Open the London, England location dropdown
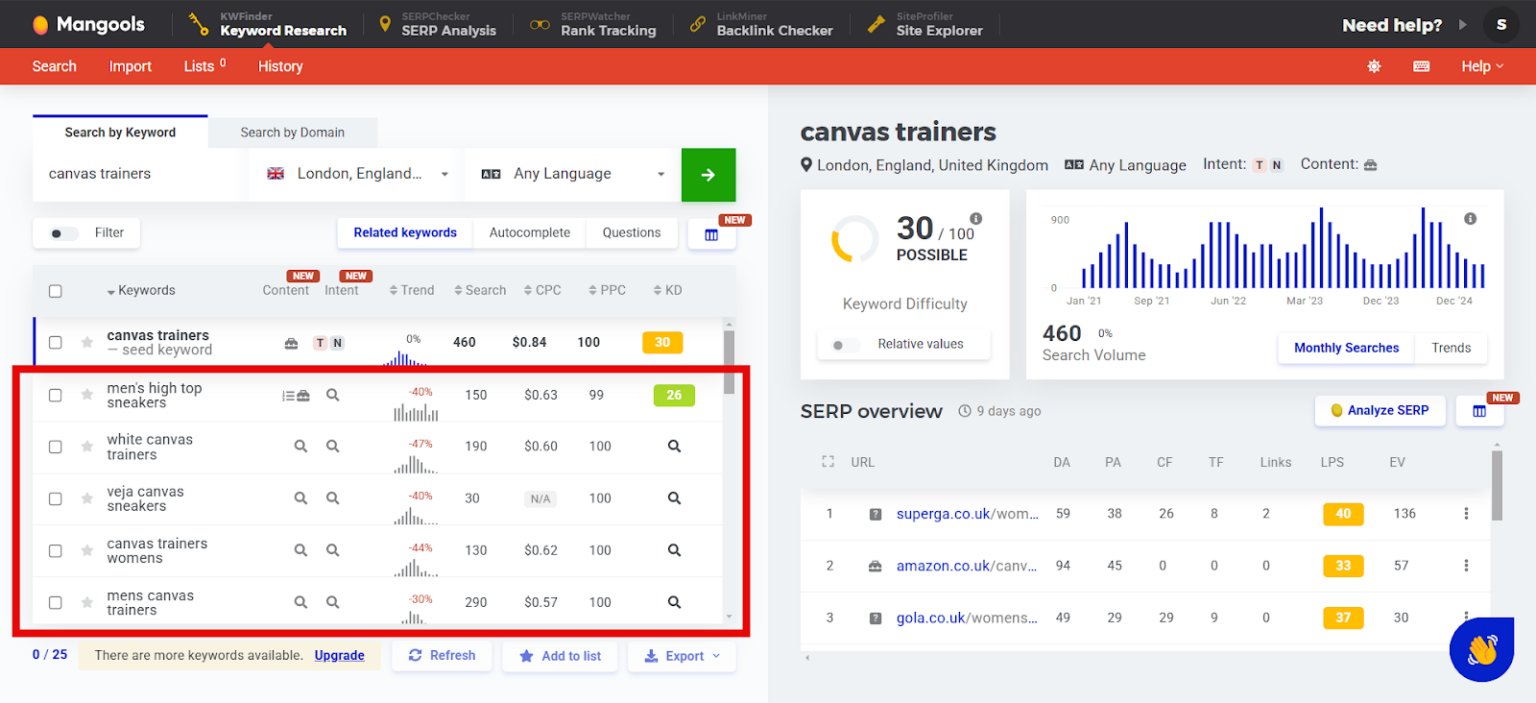The width and height of the screenshot is (1536, 703). 353,173
